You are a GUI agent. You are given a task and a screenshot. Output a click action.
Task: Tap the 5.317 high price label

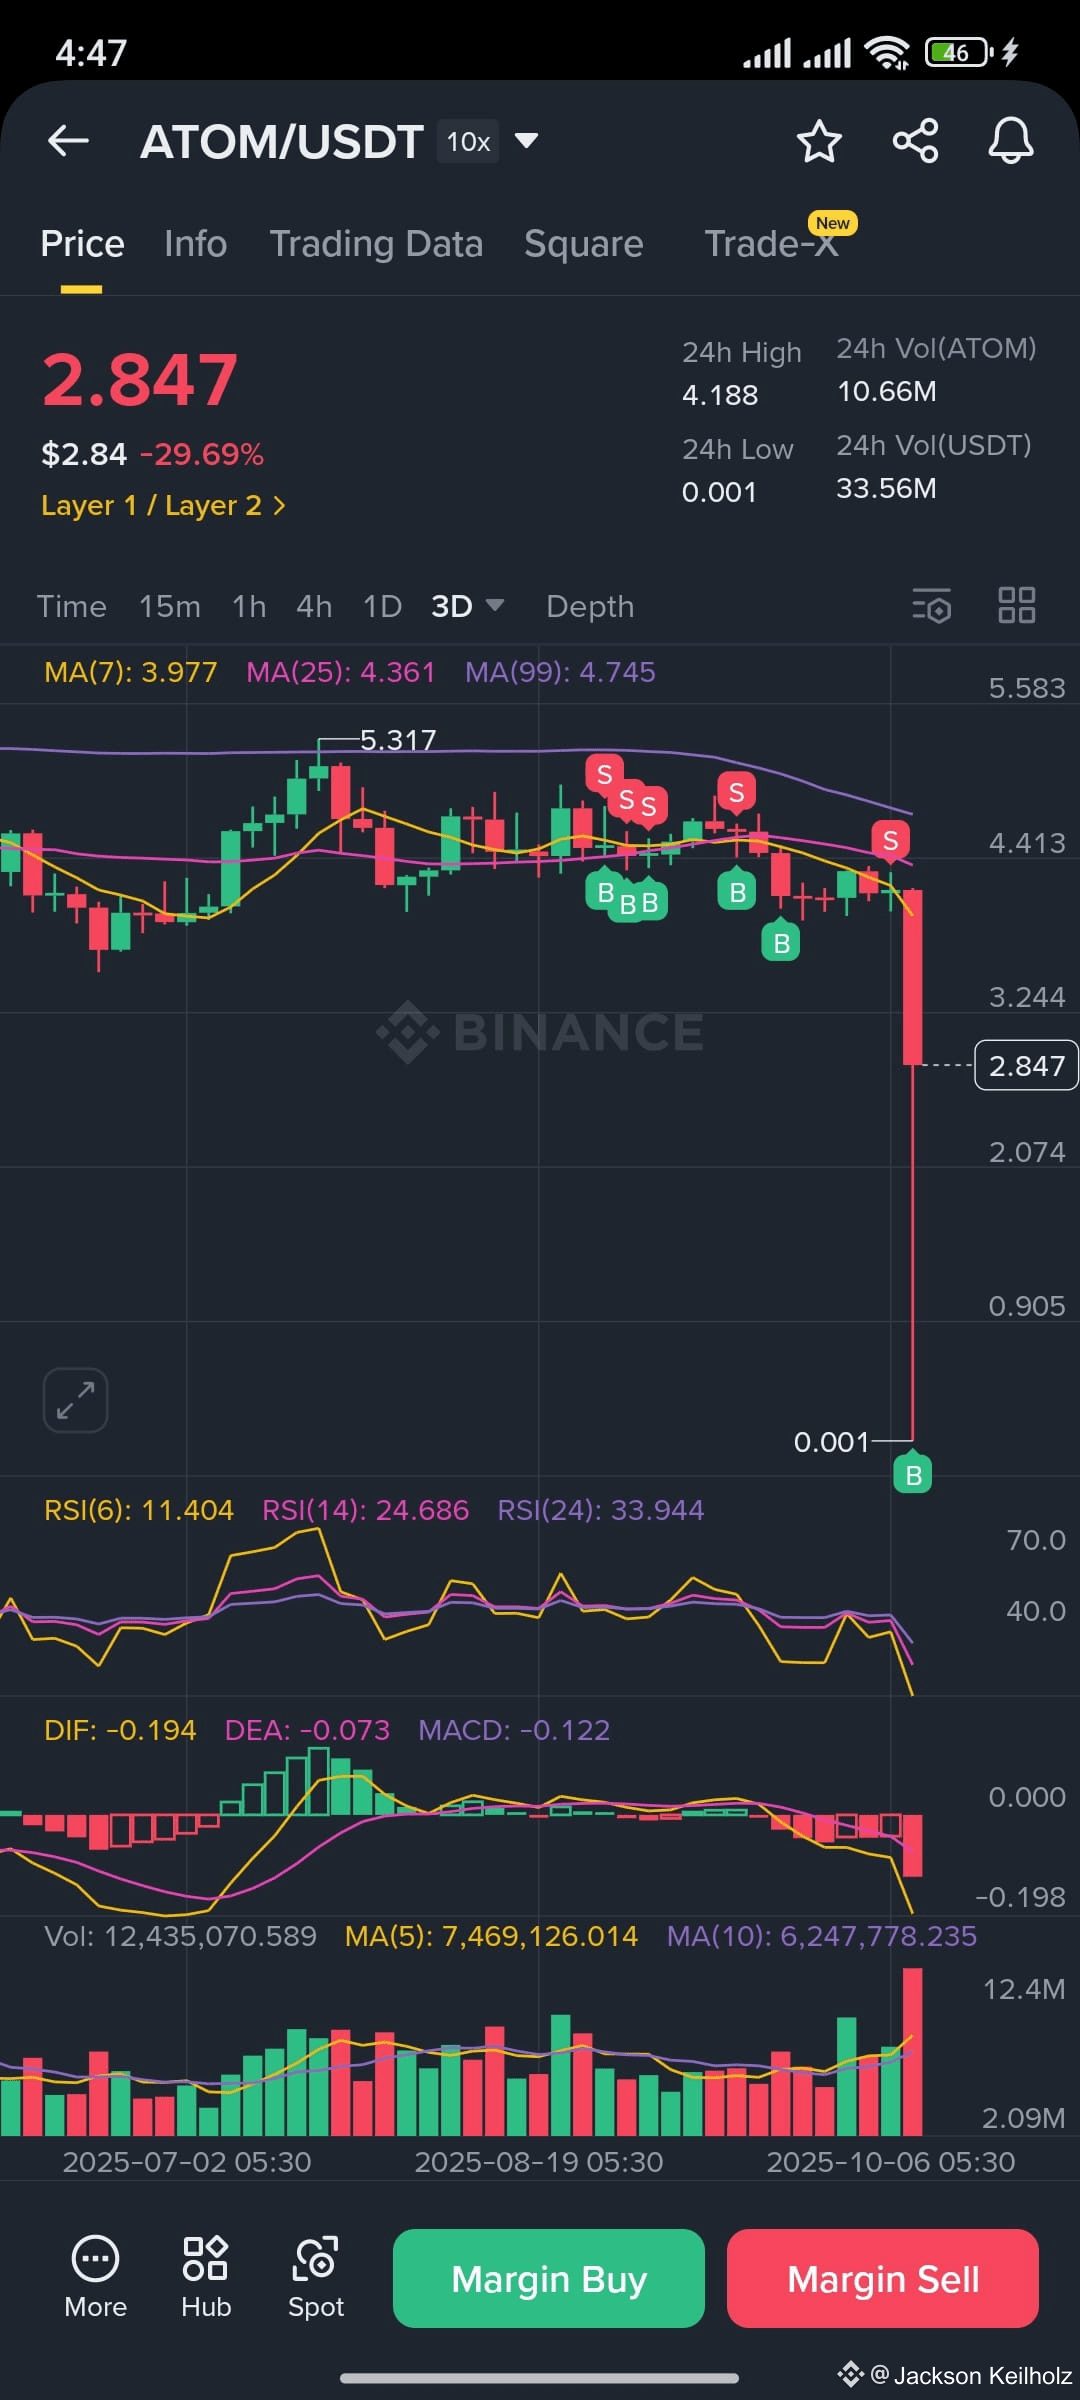tap(398, 740)
